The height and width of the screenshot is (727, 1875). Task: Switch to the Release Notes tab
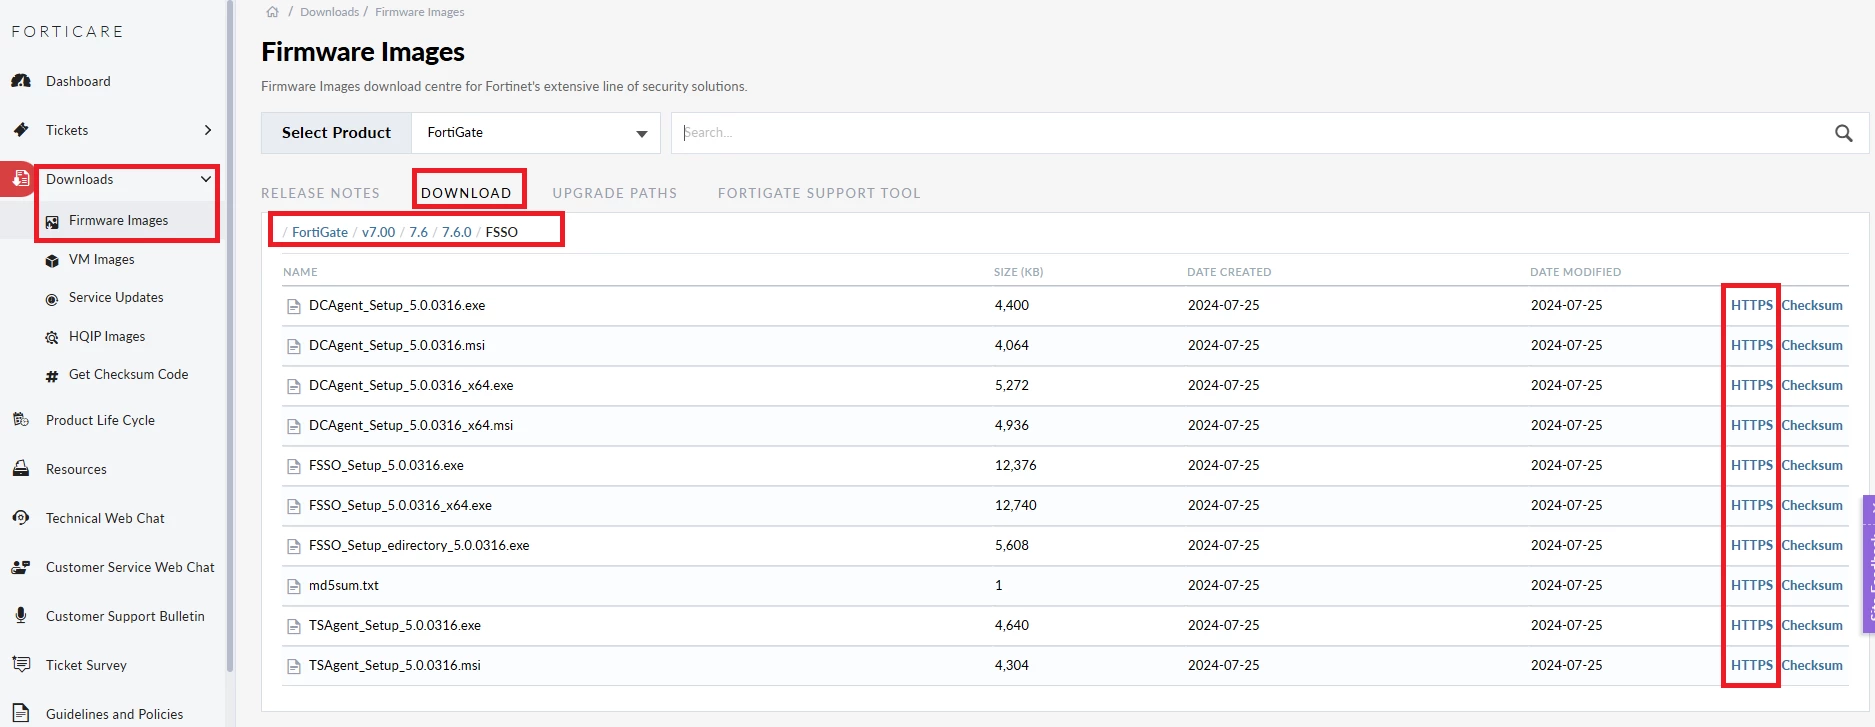point(320,193)
